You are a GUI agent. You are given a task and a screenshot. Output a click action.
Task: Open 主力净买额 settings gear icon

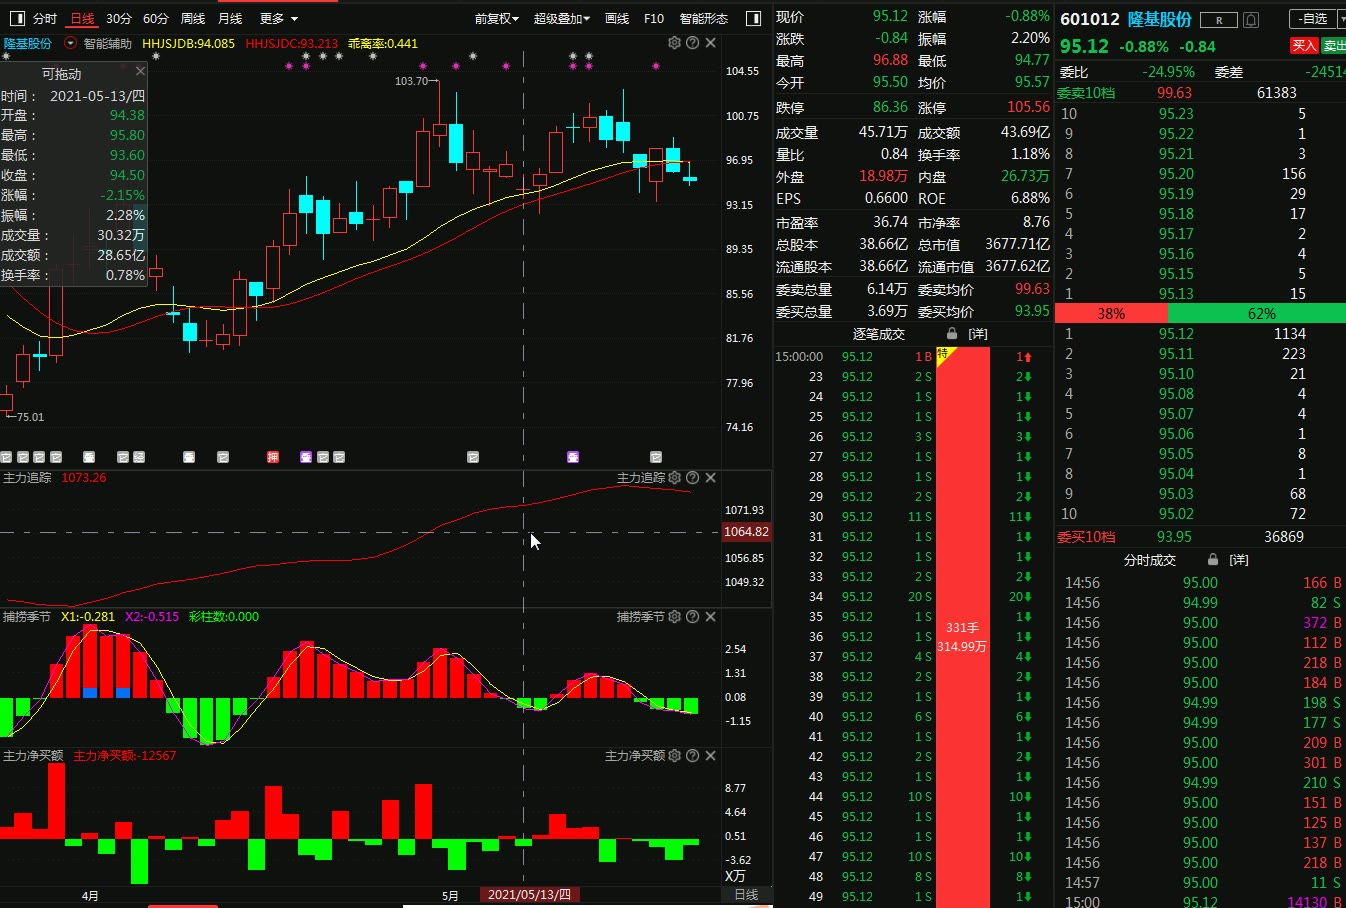click(674, 756)
